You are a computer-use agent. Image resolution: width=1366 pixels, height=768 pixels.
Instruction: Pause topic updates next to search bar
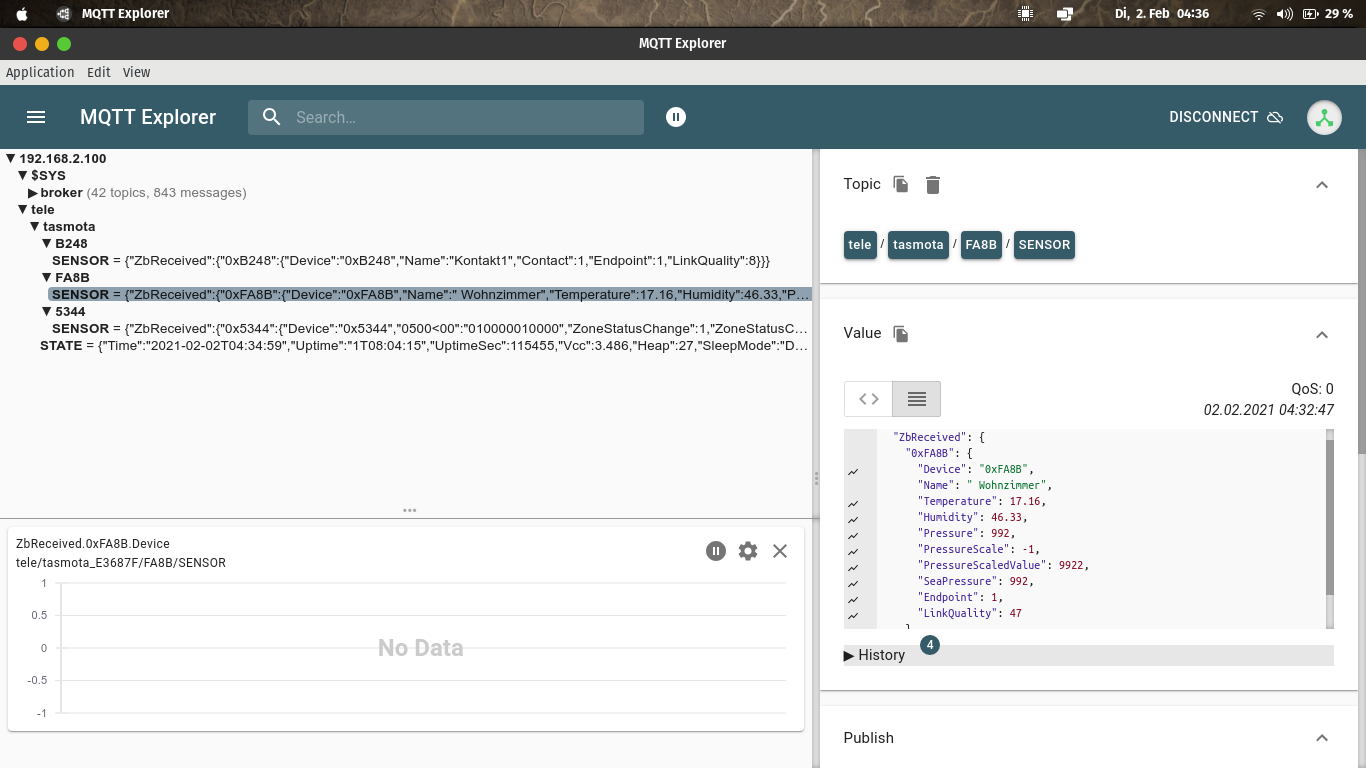click(676, 117)
